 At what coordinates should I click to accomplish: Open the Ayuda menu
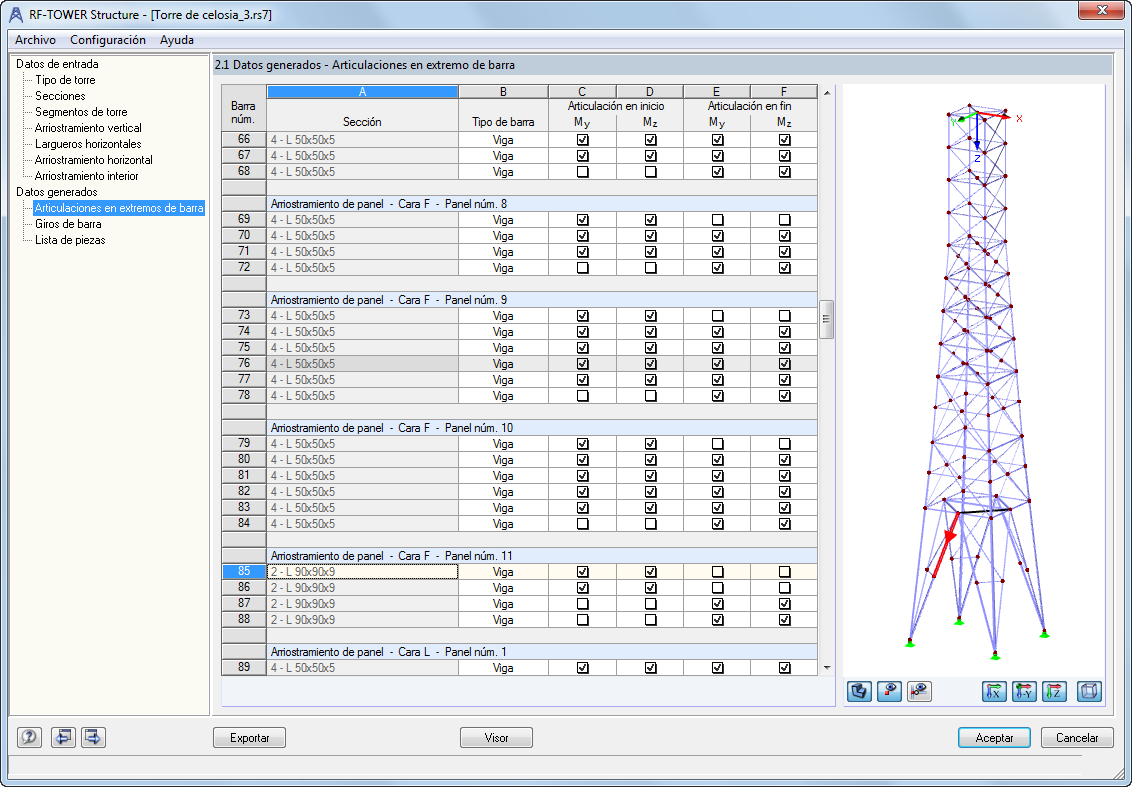pyautogui.click(x=177, y=40)
